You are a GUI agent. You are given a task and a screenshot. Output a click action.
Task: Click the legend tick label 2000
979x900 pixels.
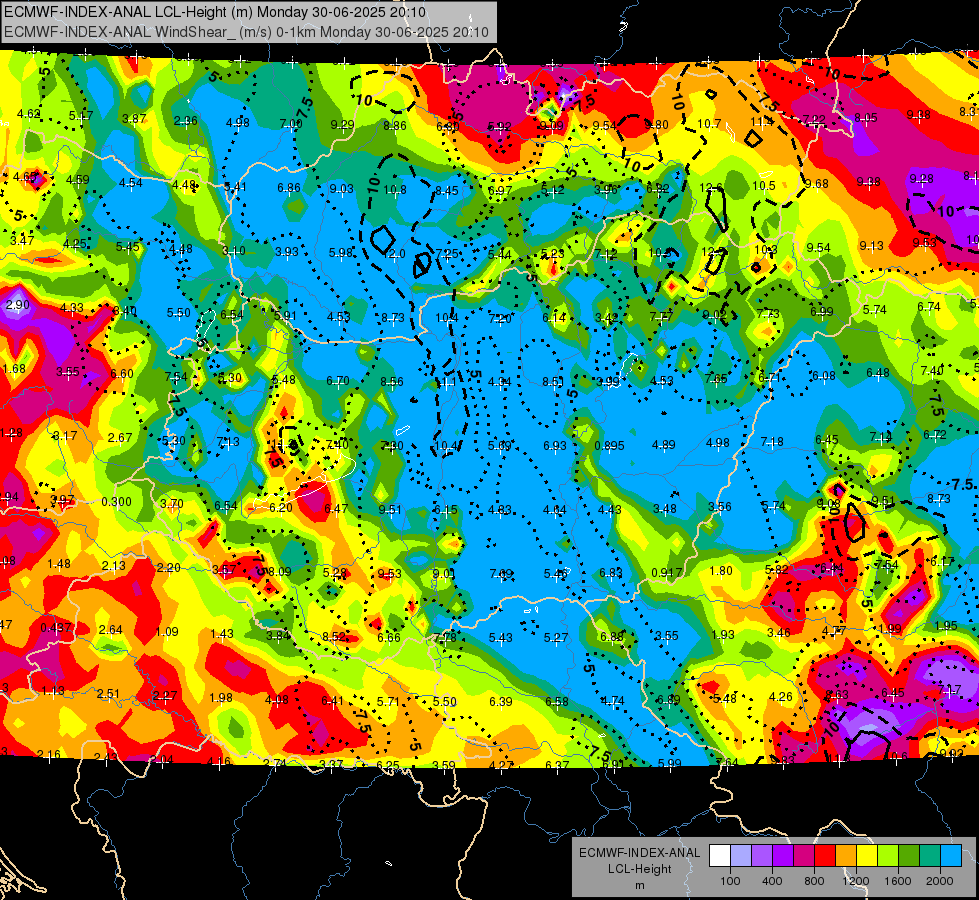pos(940,881)
